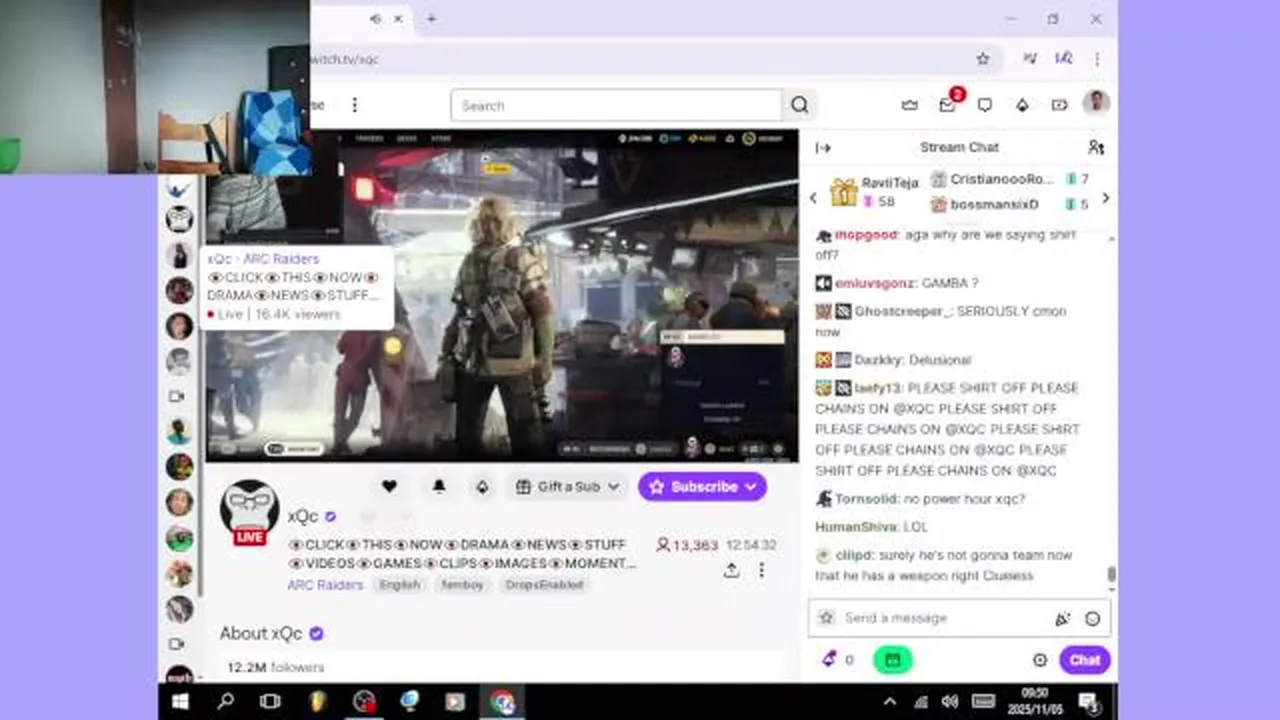This screenshot has width=1280, height=720.
Task: Open Chrome's three-dot menu
Action: point(1097,59)
